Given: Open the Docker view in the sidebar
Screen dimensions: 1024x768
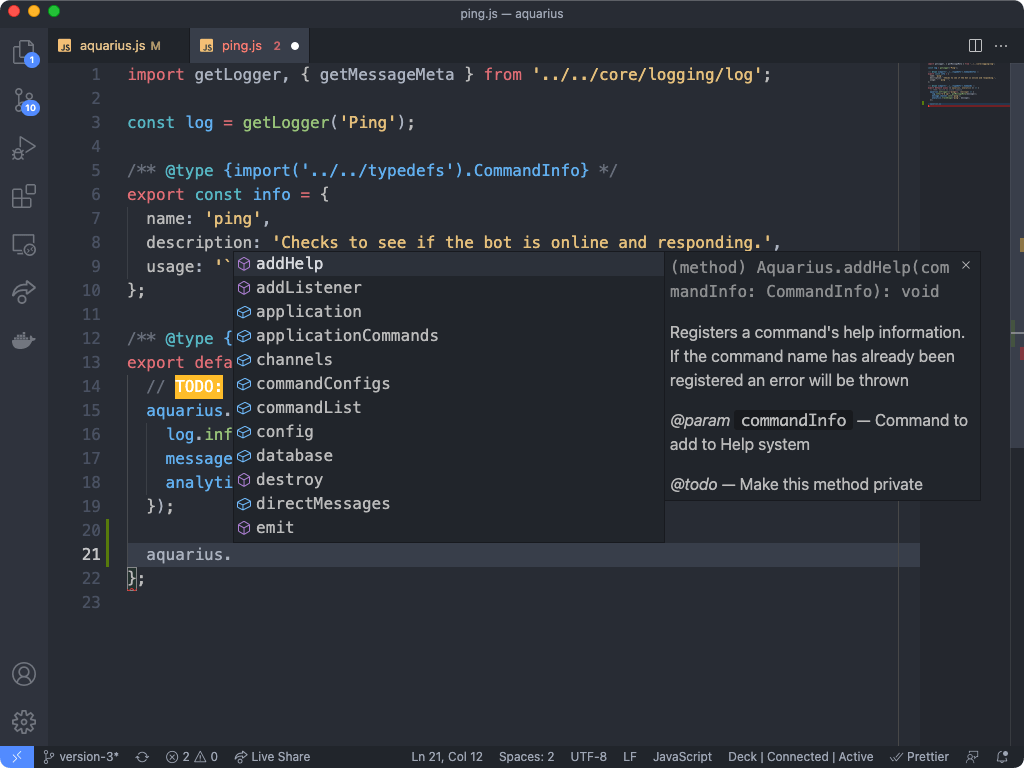Looking at the screenshot, I should point(24,339).
